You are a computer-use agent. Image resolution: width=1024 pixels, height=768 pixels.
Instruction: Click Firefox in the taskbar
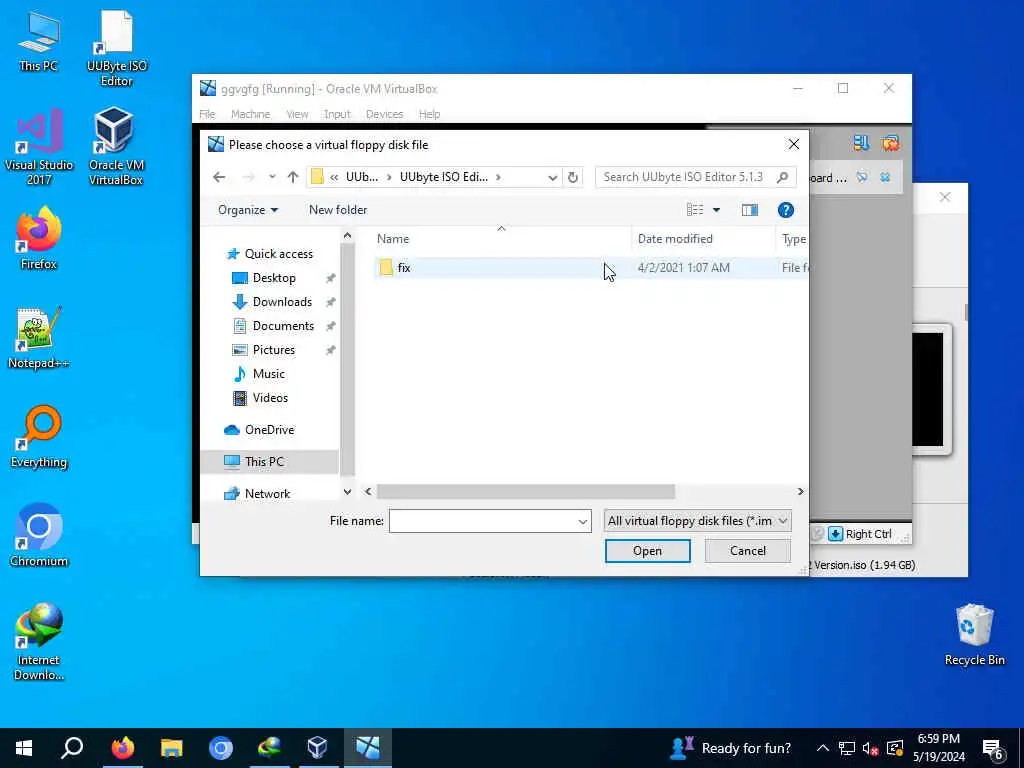tap(122, 747)
